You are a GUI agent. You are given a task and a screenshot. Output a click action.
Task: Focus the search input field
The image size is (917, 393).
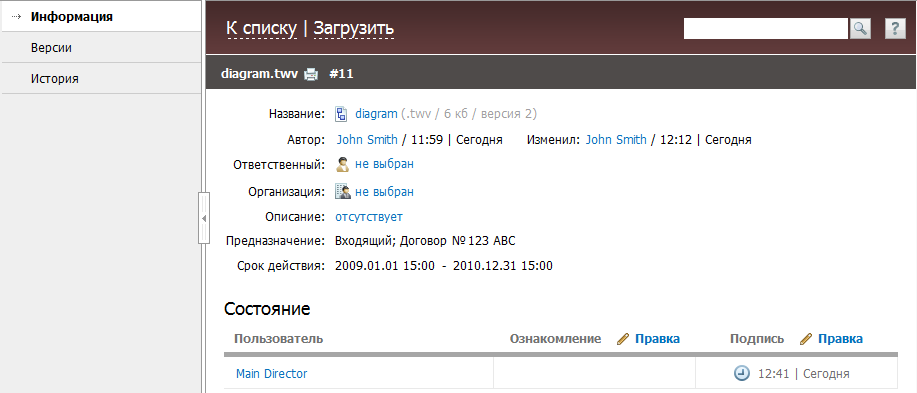click(766, 28)
